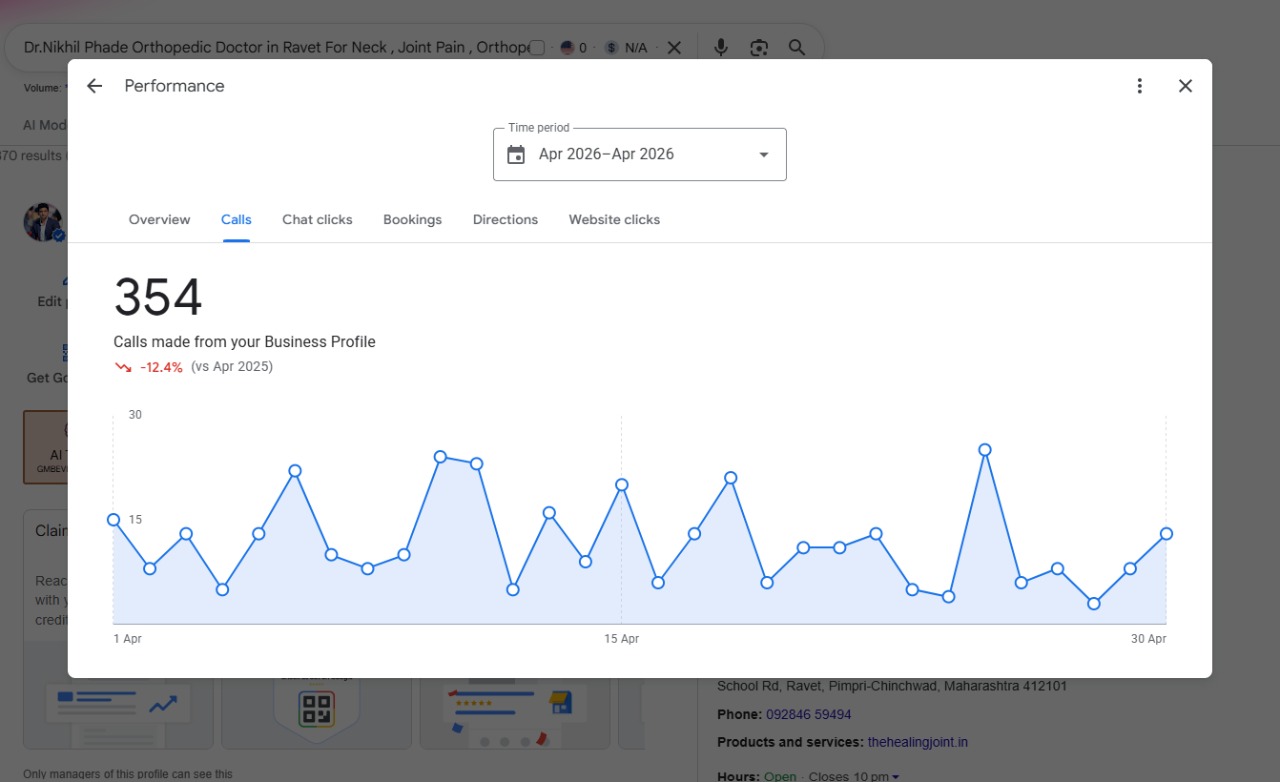This screenshot has width=1280, height=782.
Task: Select the Directions tab
Action: pyautogui.click(x=505, y=220)
